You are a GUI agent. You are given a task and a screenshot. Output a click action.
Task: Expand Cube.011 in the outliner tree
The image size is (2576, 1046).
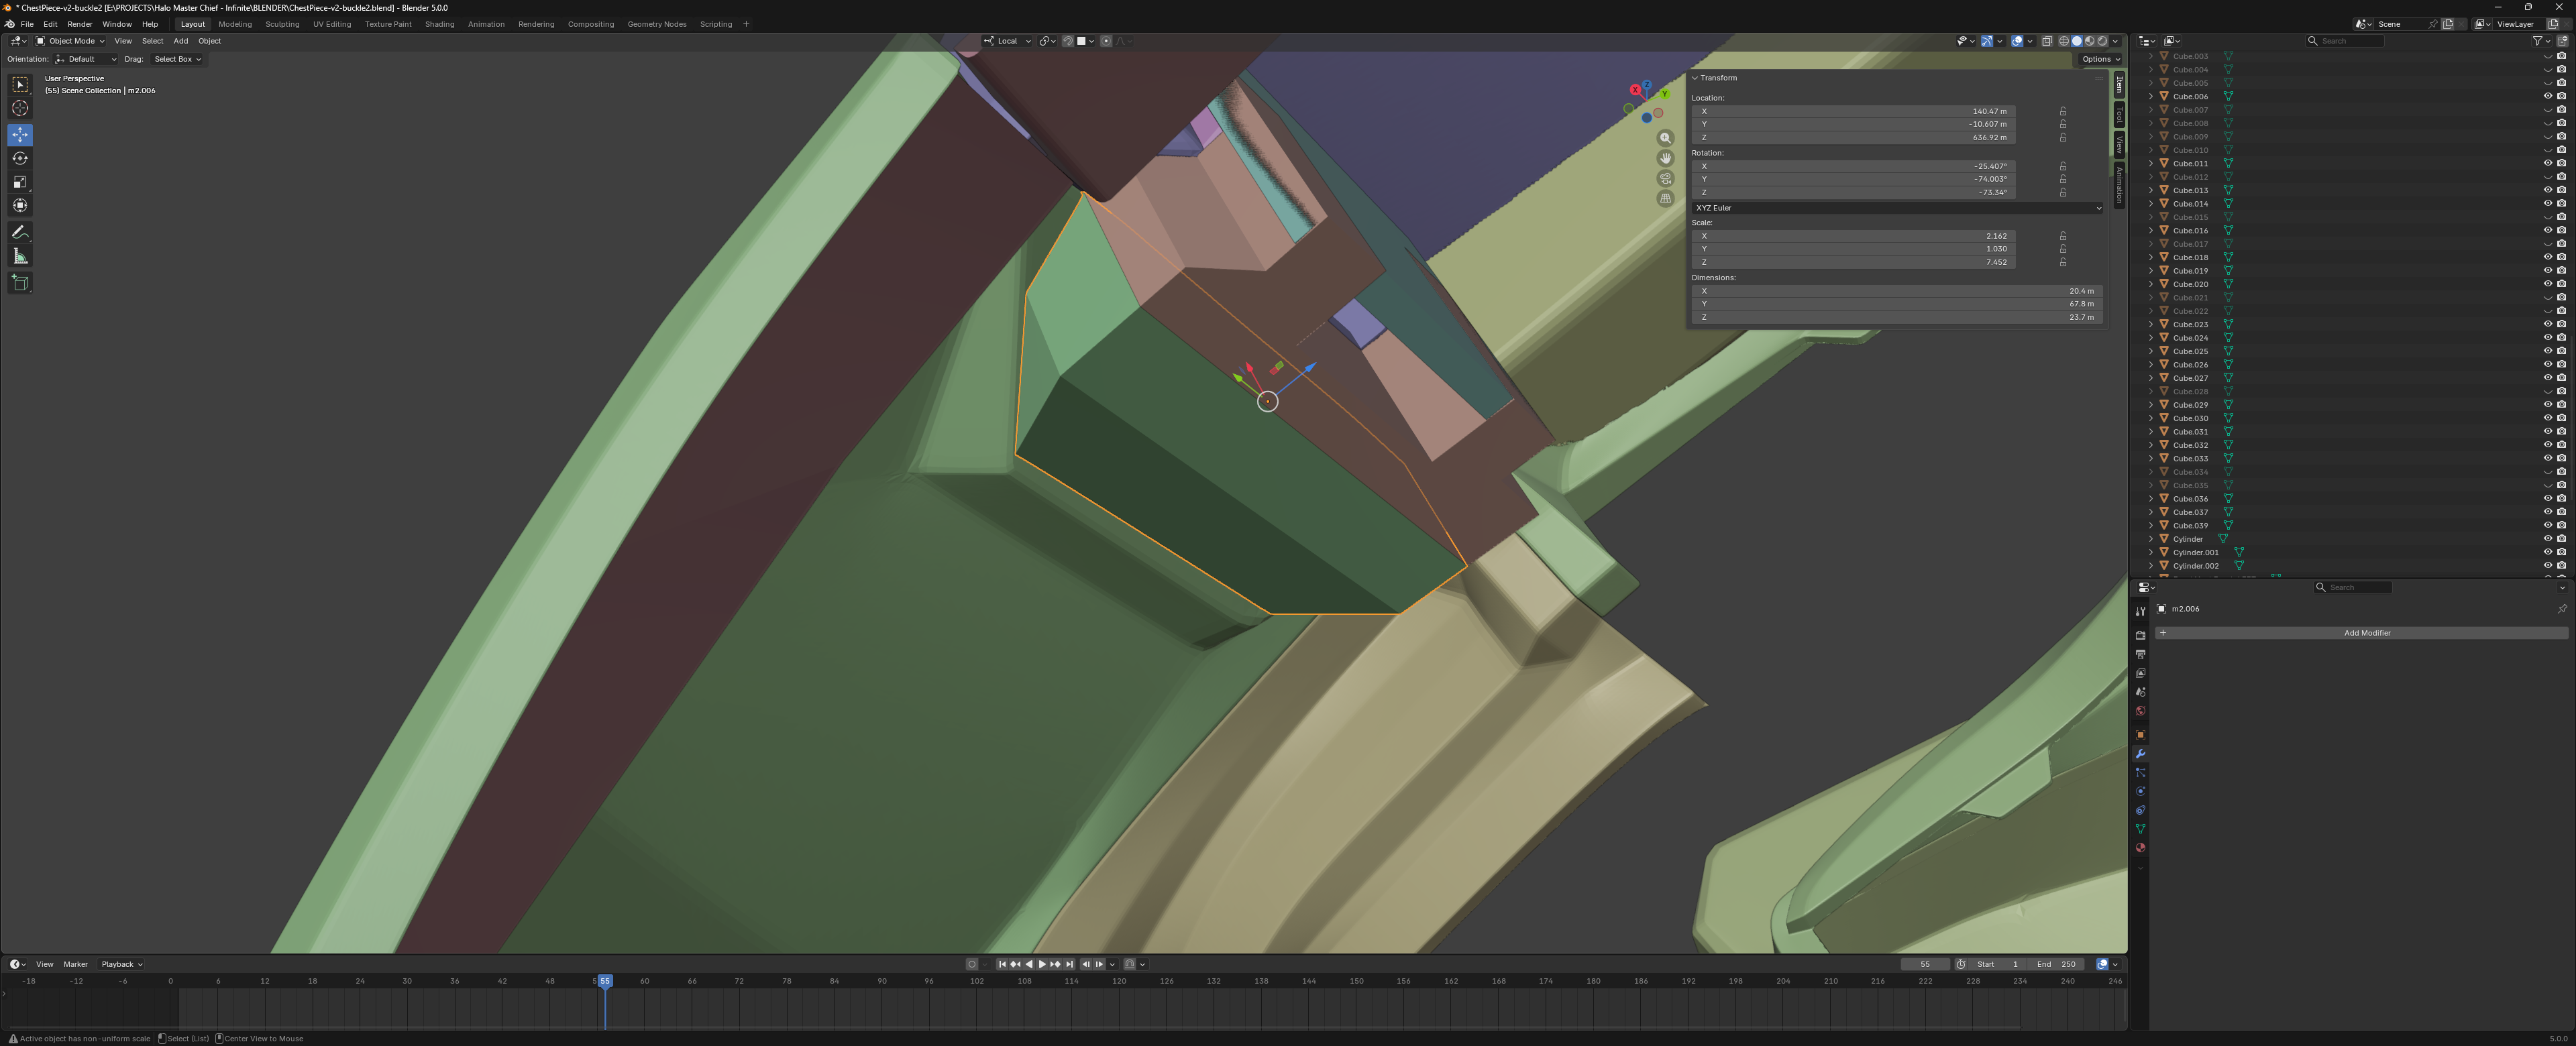tap(2151, 163)
